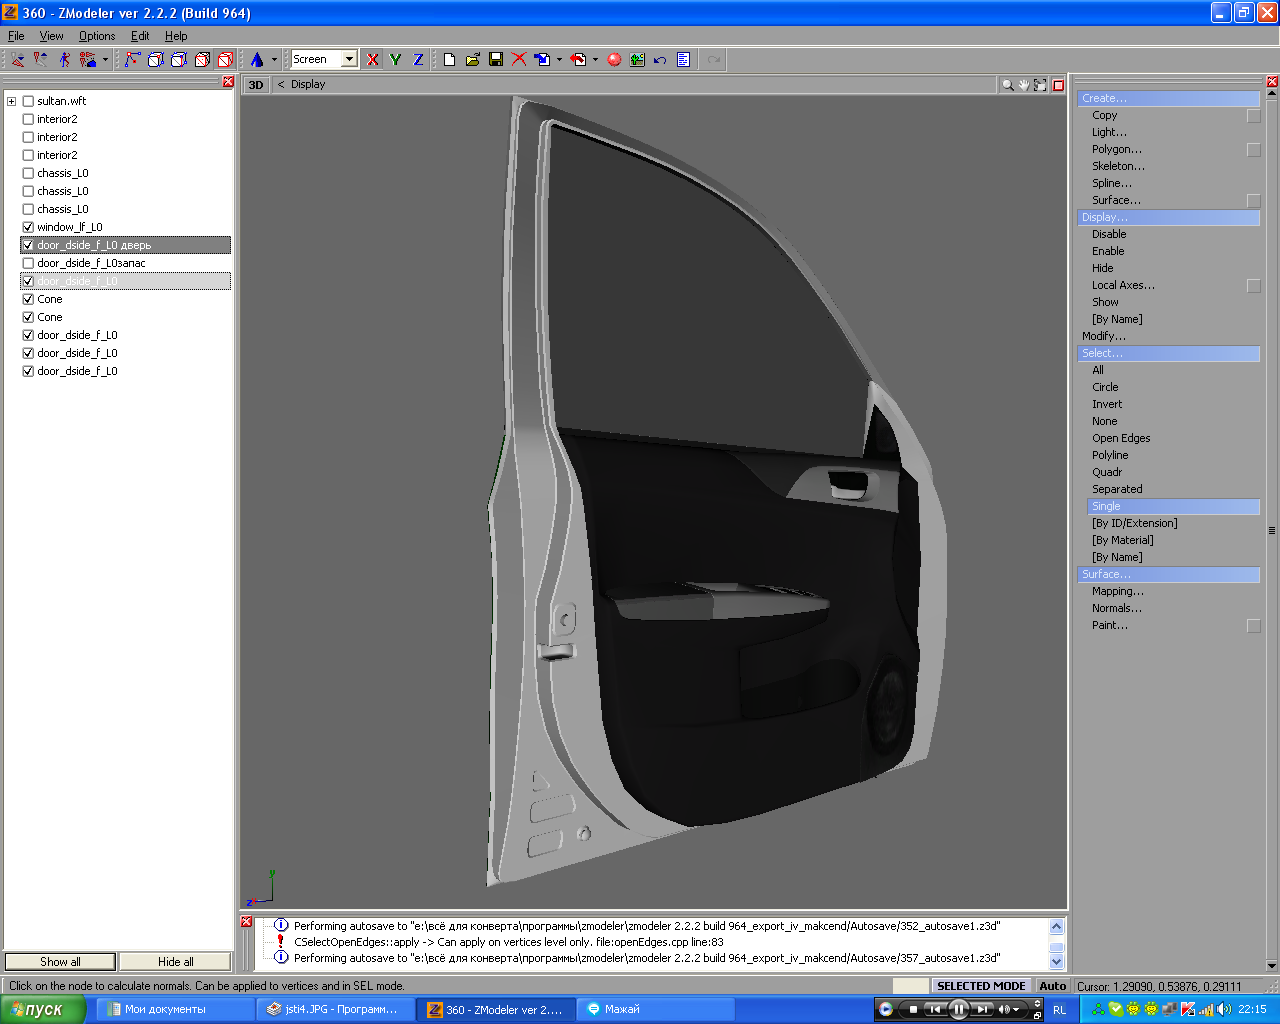1280x1024 pixels.
Task: Create a new file from the toolbar
Action: click(449, 60)
